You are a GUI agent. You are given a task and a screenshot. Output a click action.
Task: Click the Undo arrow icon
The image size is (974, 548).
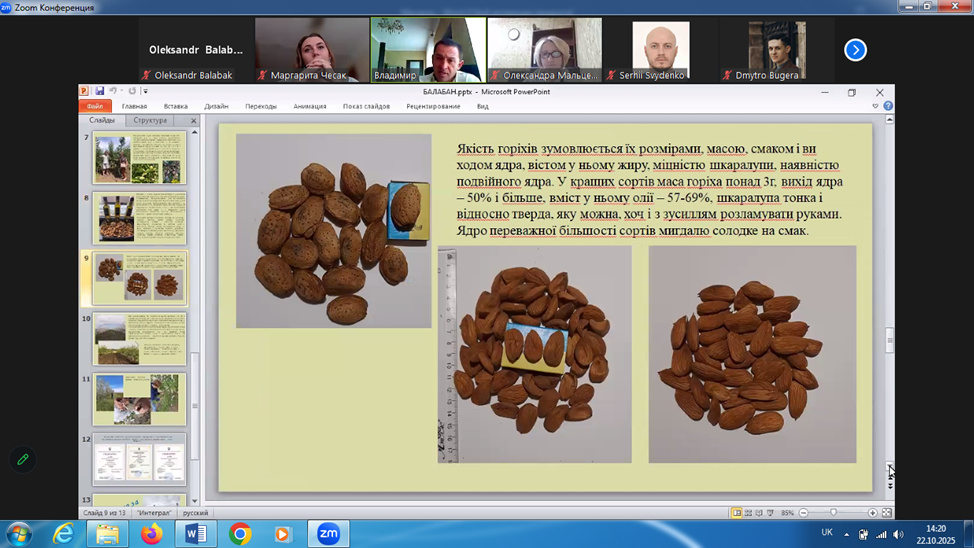point(113,91)
